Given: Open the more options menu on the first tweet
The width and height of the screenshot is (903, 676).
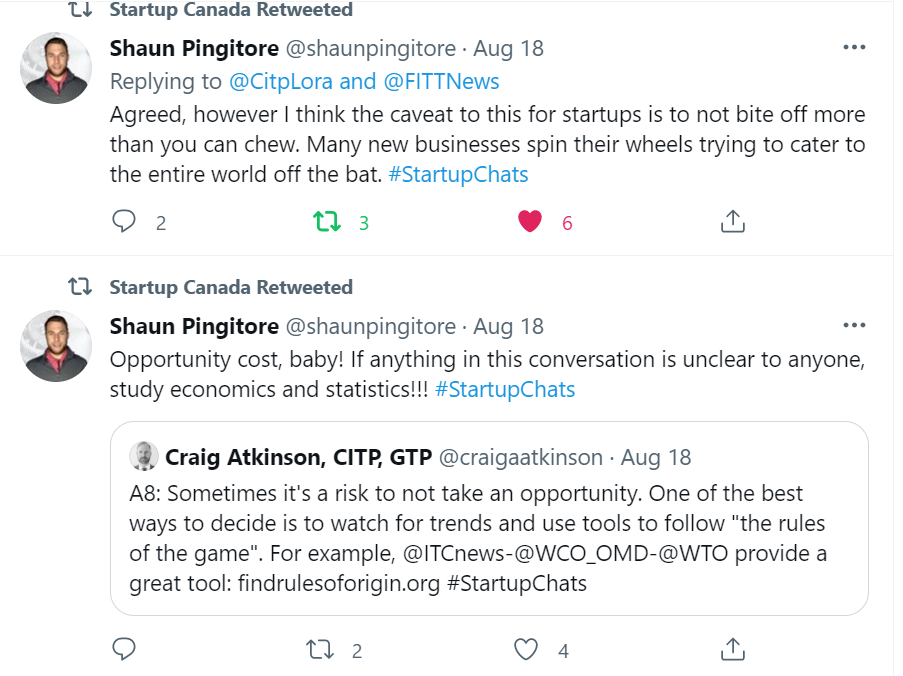Looking at the screenshot, I should 854,47.
